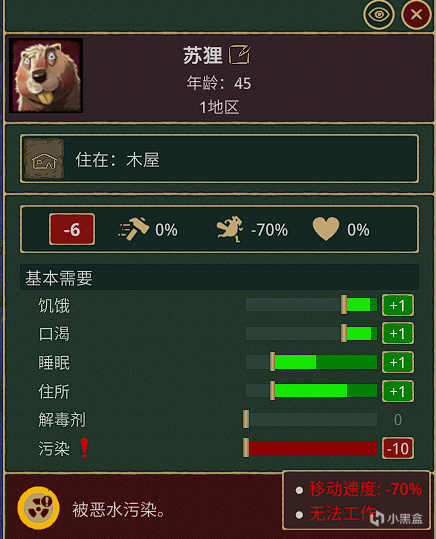Click the 污染 -10 red badge
The image size is (436, 539).
point(398,449)
